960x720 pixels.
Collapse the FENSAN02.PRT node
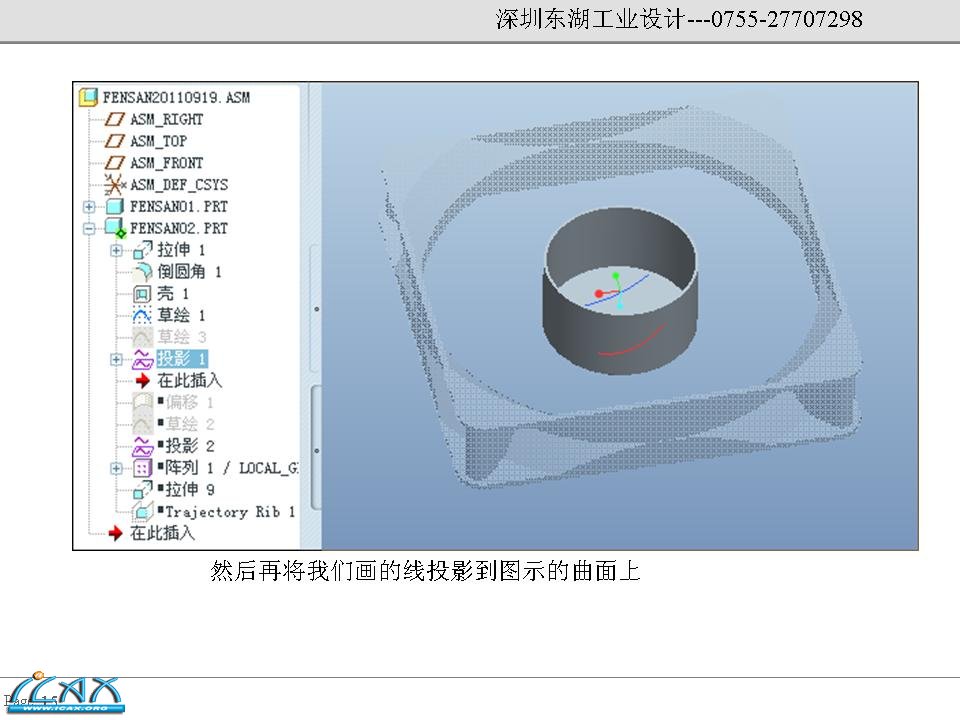89,228
